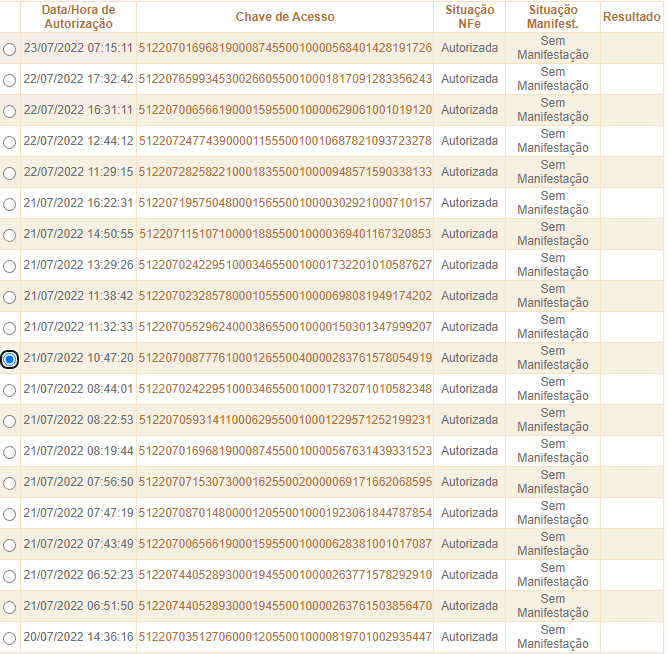Select radio button for 21/07/2022 07:56:50 row

9,483
